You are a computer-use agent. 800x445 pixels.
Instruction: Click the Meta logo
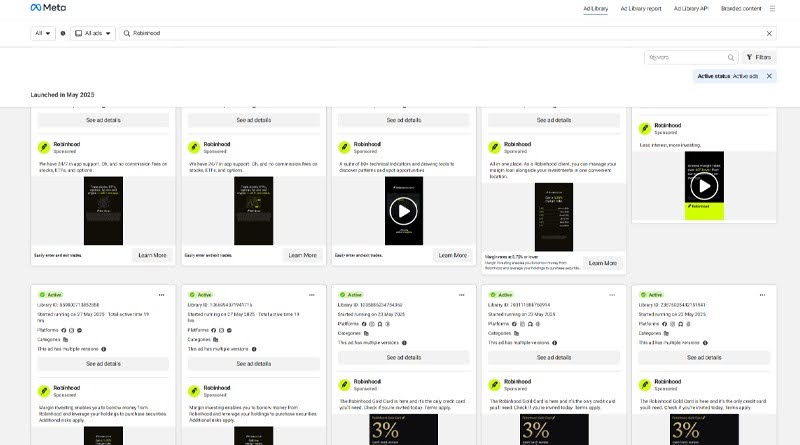pos(48,8)
